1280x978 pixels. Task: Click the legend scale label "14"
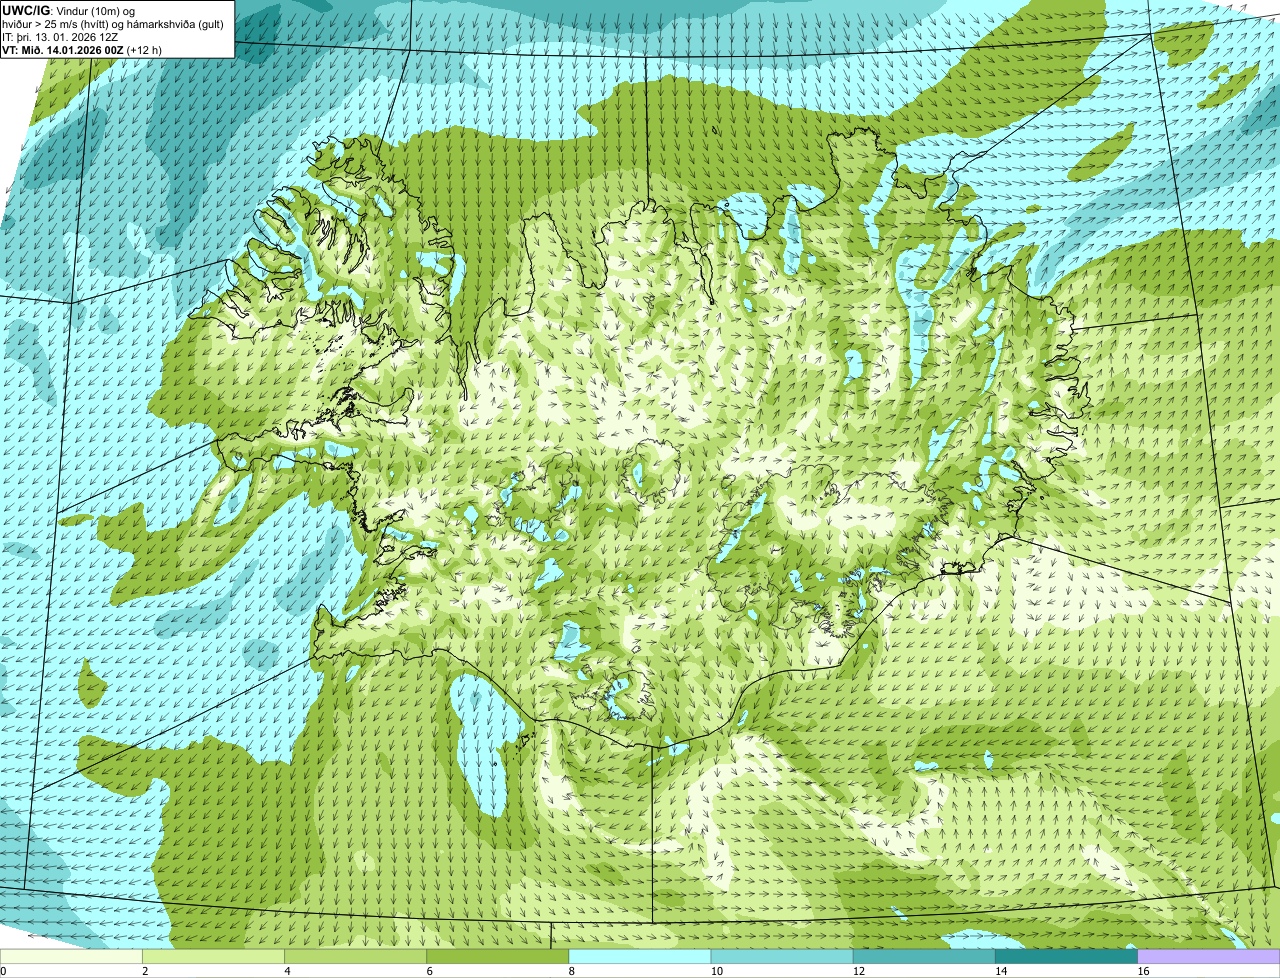pyautogui.click(x=1000, y=971)
